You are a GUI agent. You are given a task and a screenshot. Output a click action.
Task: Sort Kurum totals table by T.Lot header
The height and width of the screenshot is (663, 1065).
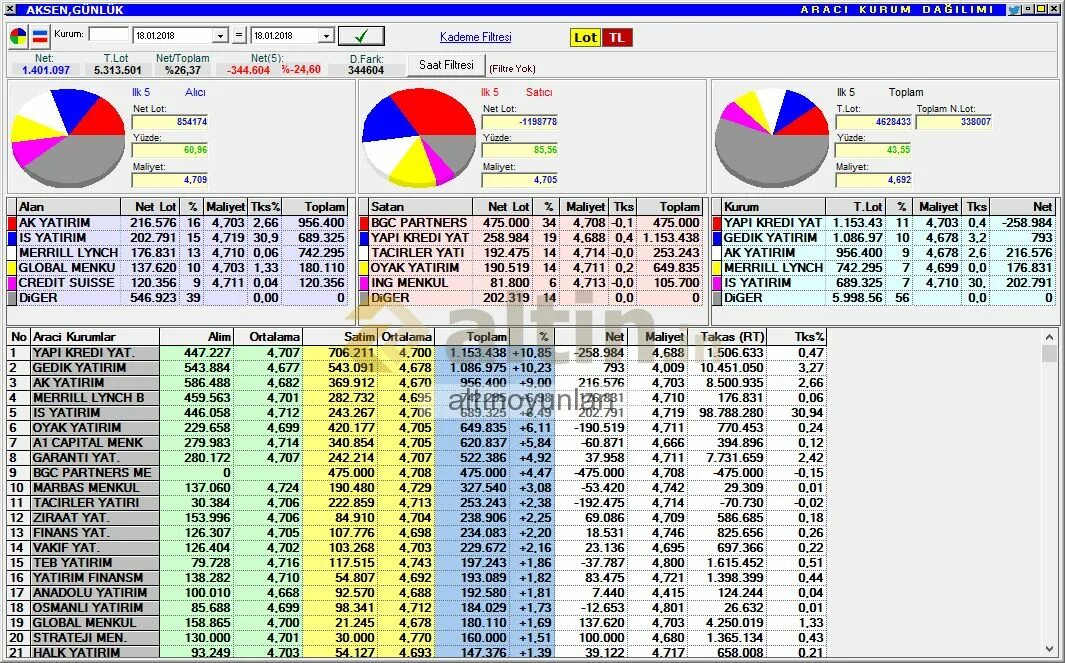tap(856, 207)
